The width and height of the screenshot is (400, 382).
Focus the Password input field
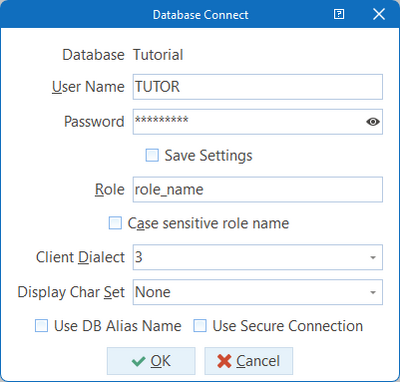coord(258,122)
